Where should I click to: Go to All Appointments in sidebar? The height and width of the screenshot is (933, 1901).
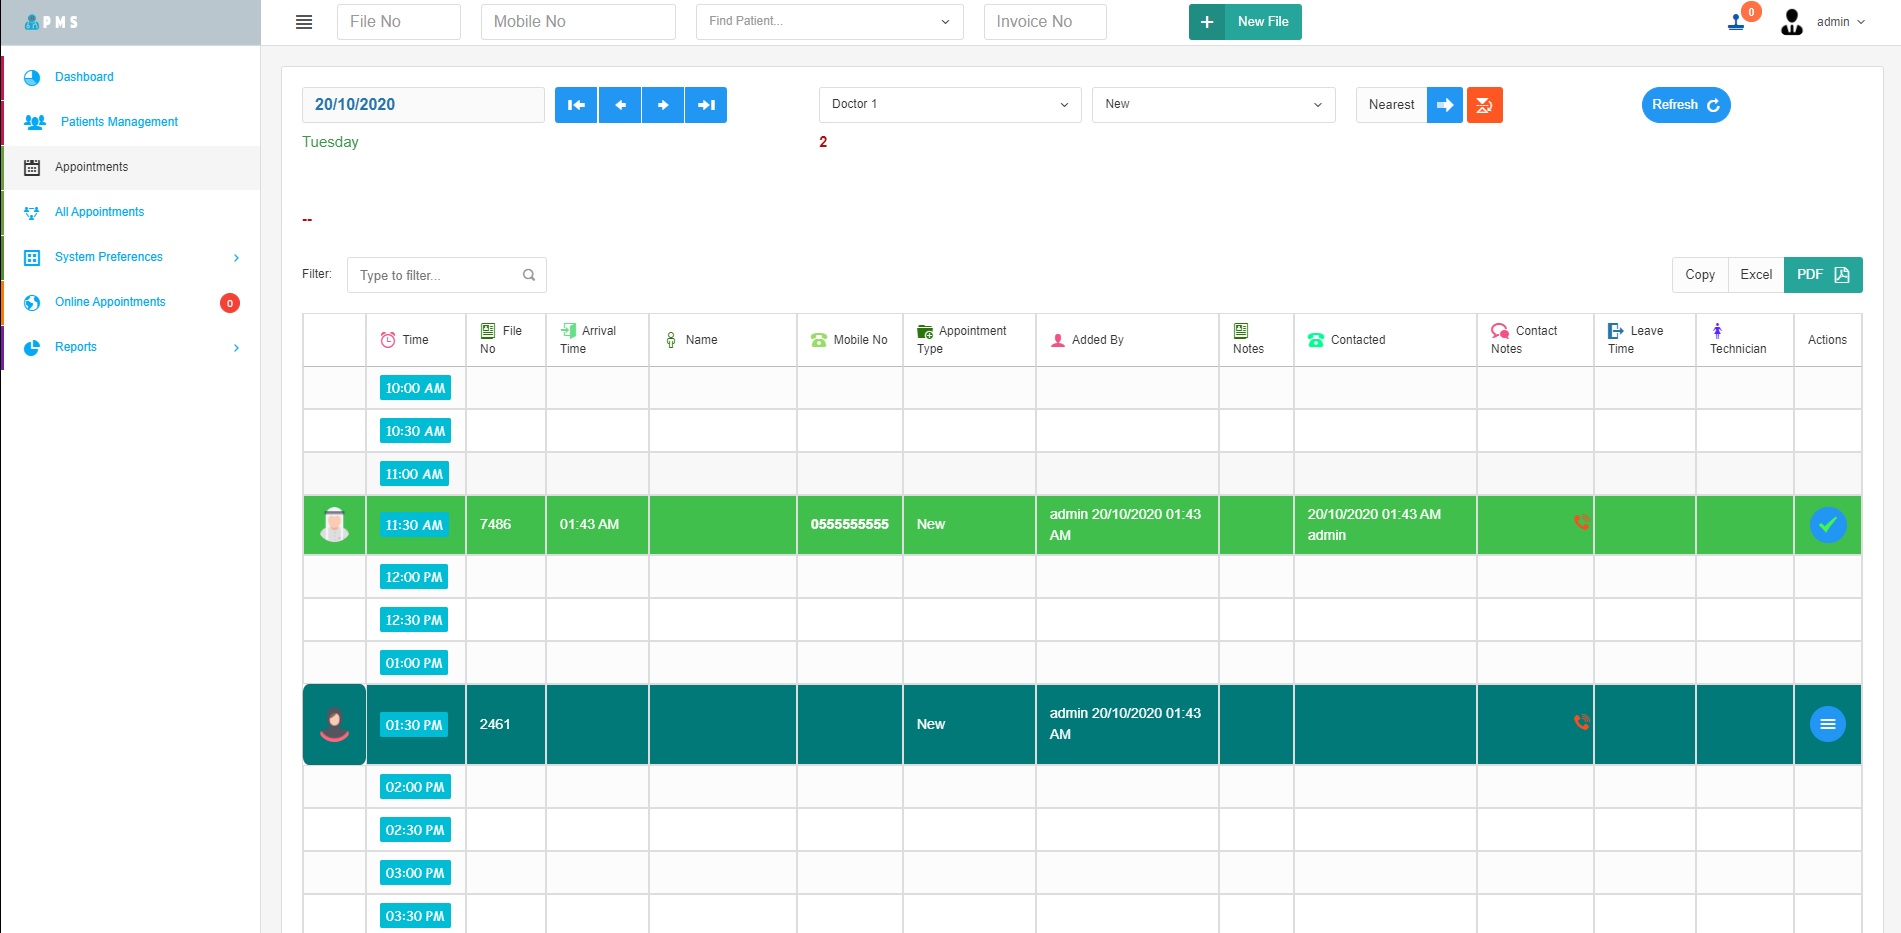(x=99, y=212)
